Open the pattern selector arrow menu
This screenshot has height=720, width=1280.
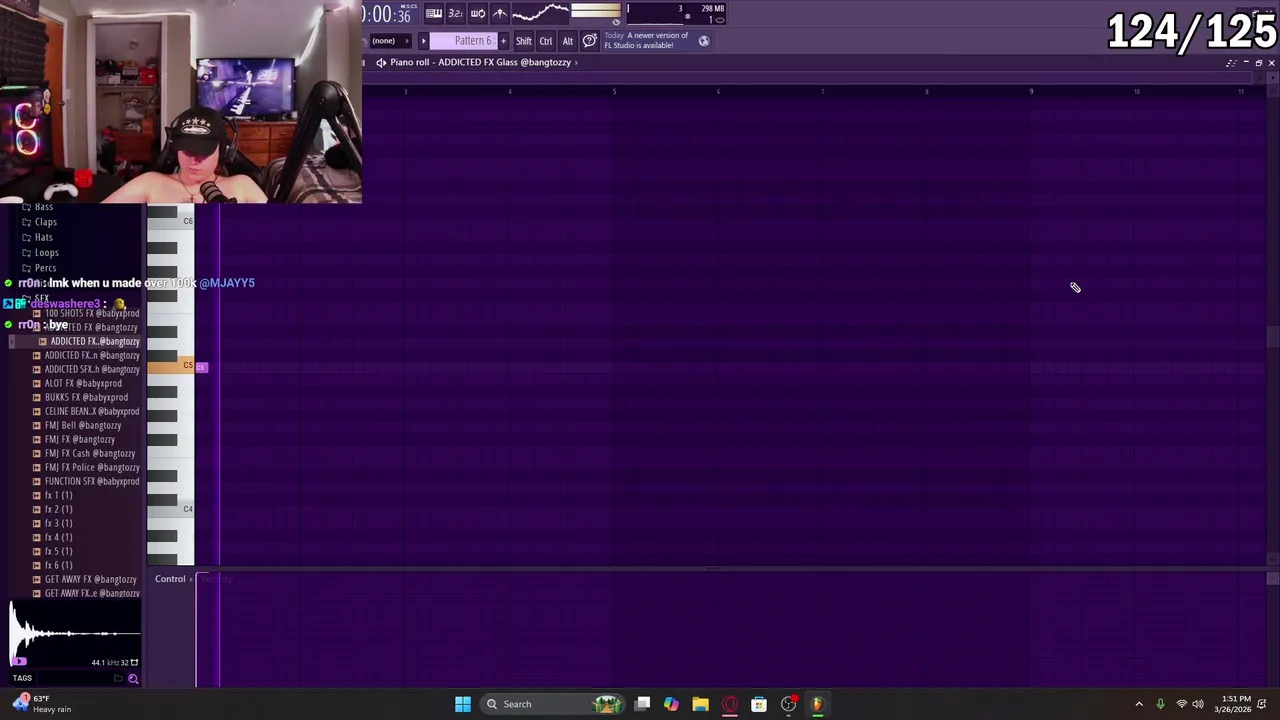pyautogui.click(x=423, y=41)
